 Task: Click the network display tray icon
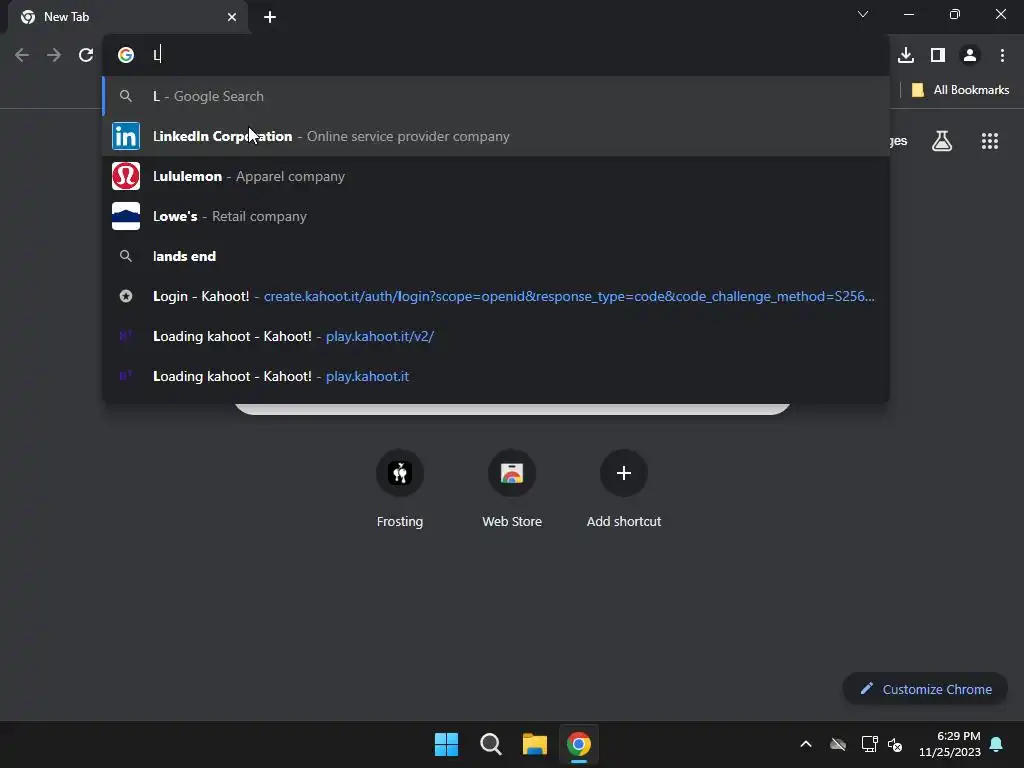point(869,744)
